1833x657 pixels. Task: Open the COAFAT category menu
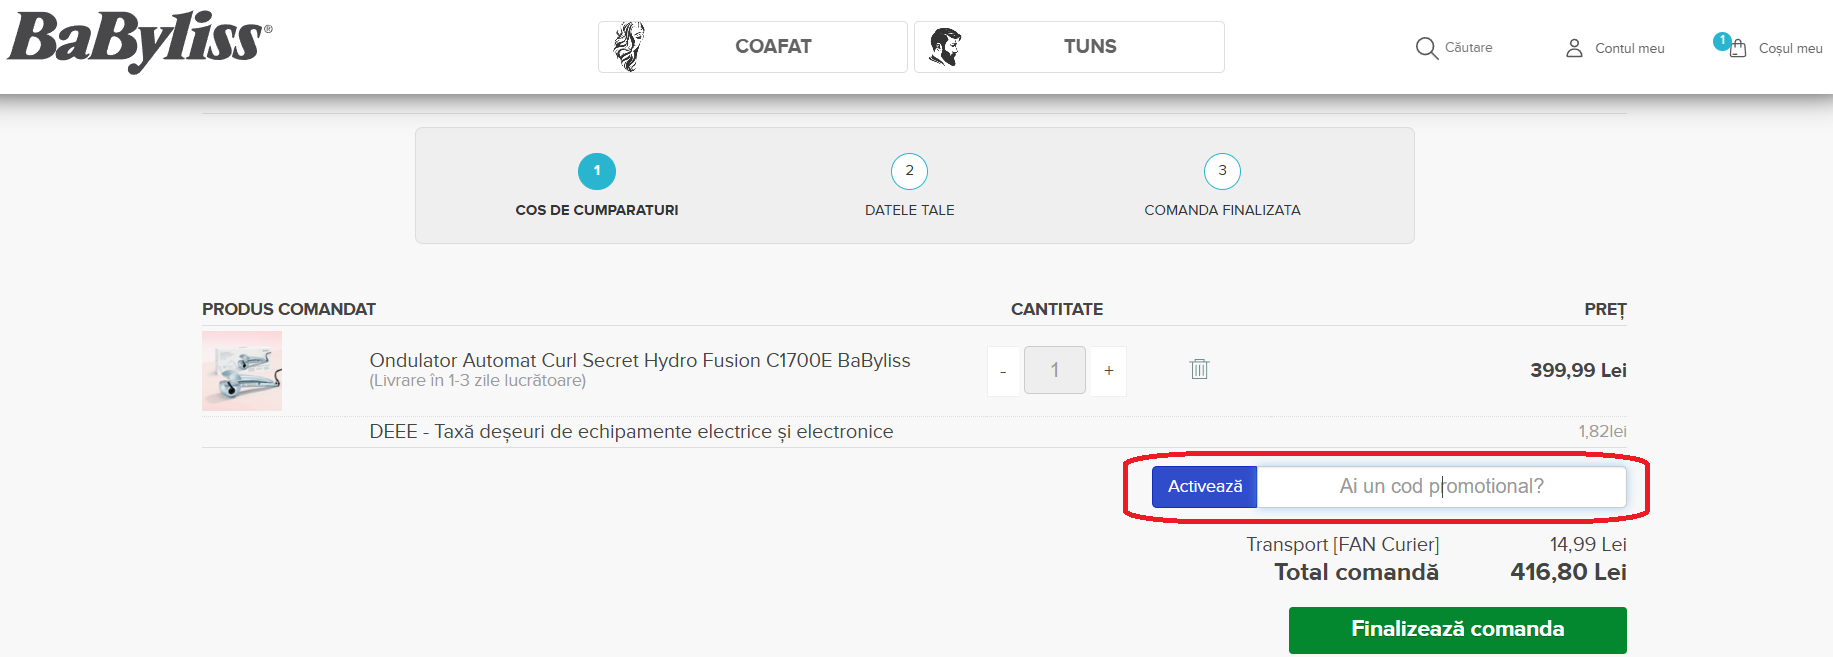(x=773, y=47)
